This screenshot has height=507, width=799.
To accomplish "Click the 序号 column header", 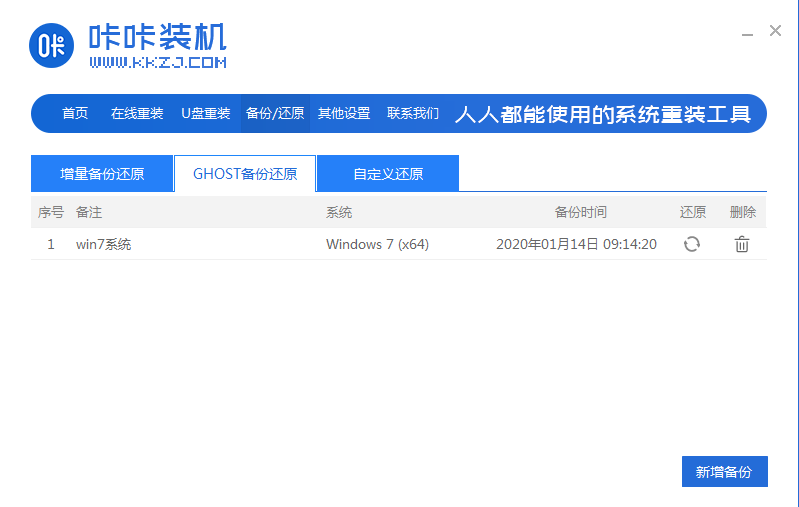I will pos(51,212).
